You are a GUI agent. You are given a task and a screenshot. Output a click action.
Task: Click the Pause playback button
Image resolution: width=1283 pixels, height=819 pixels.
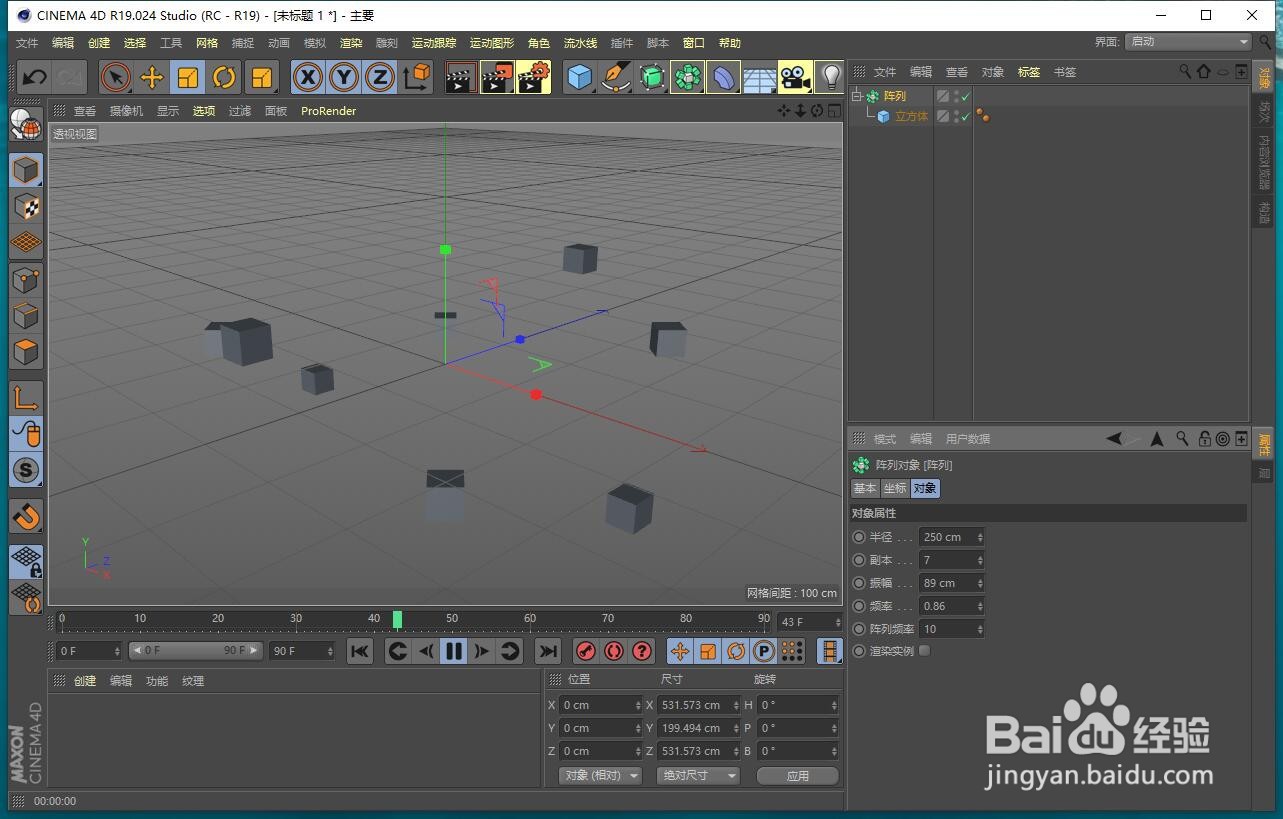coord(453,651)
